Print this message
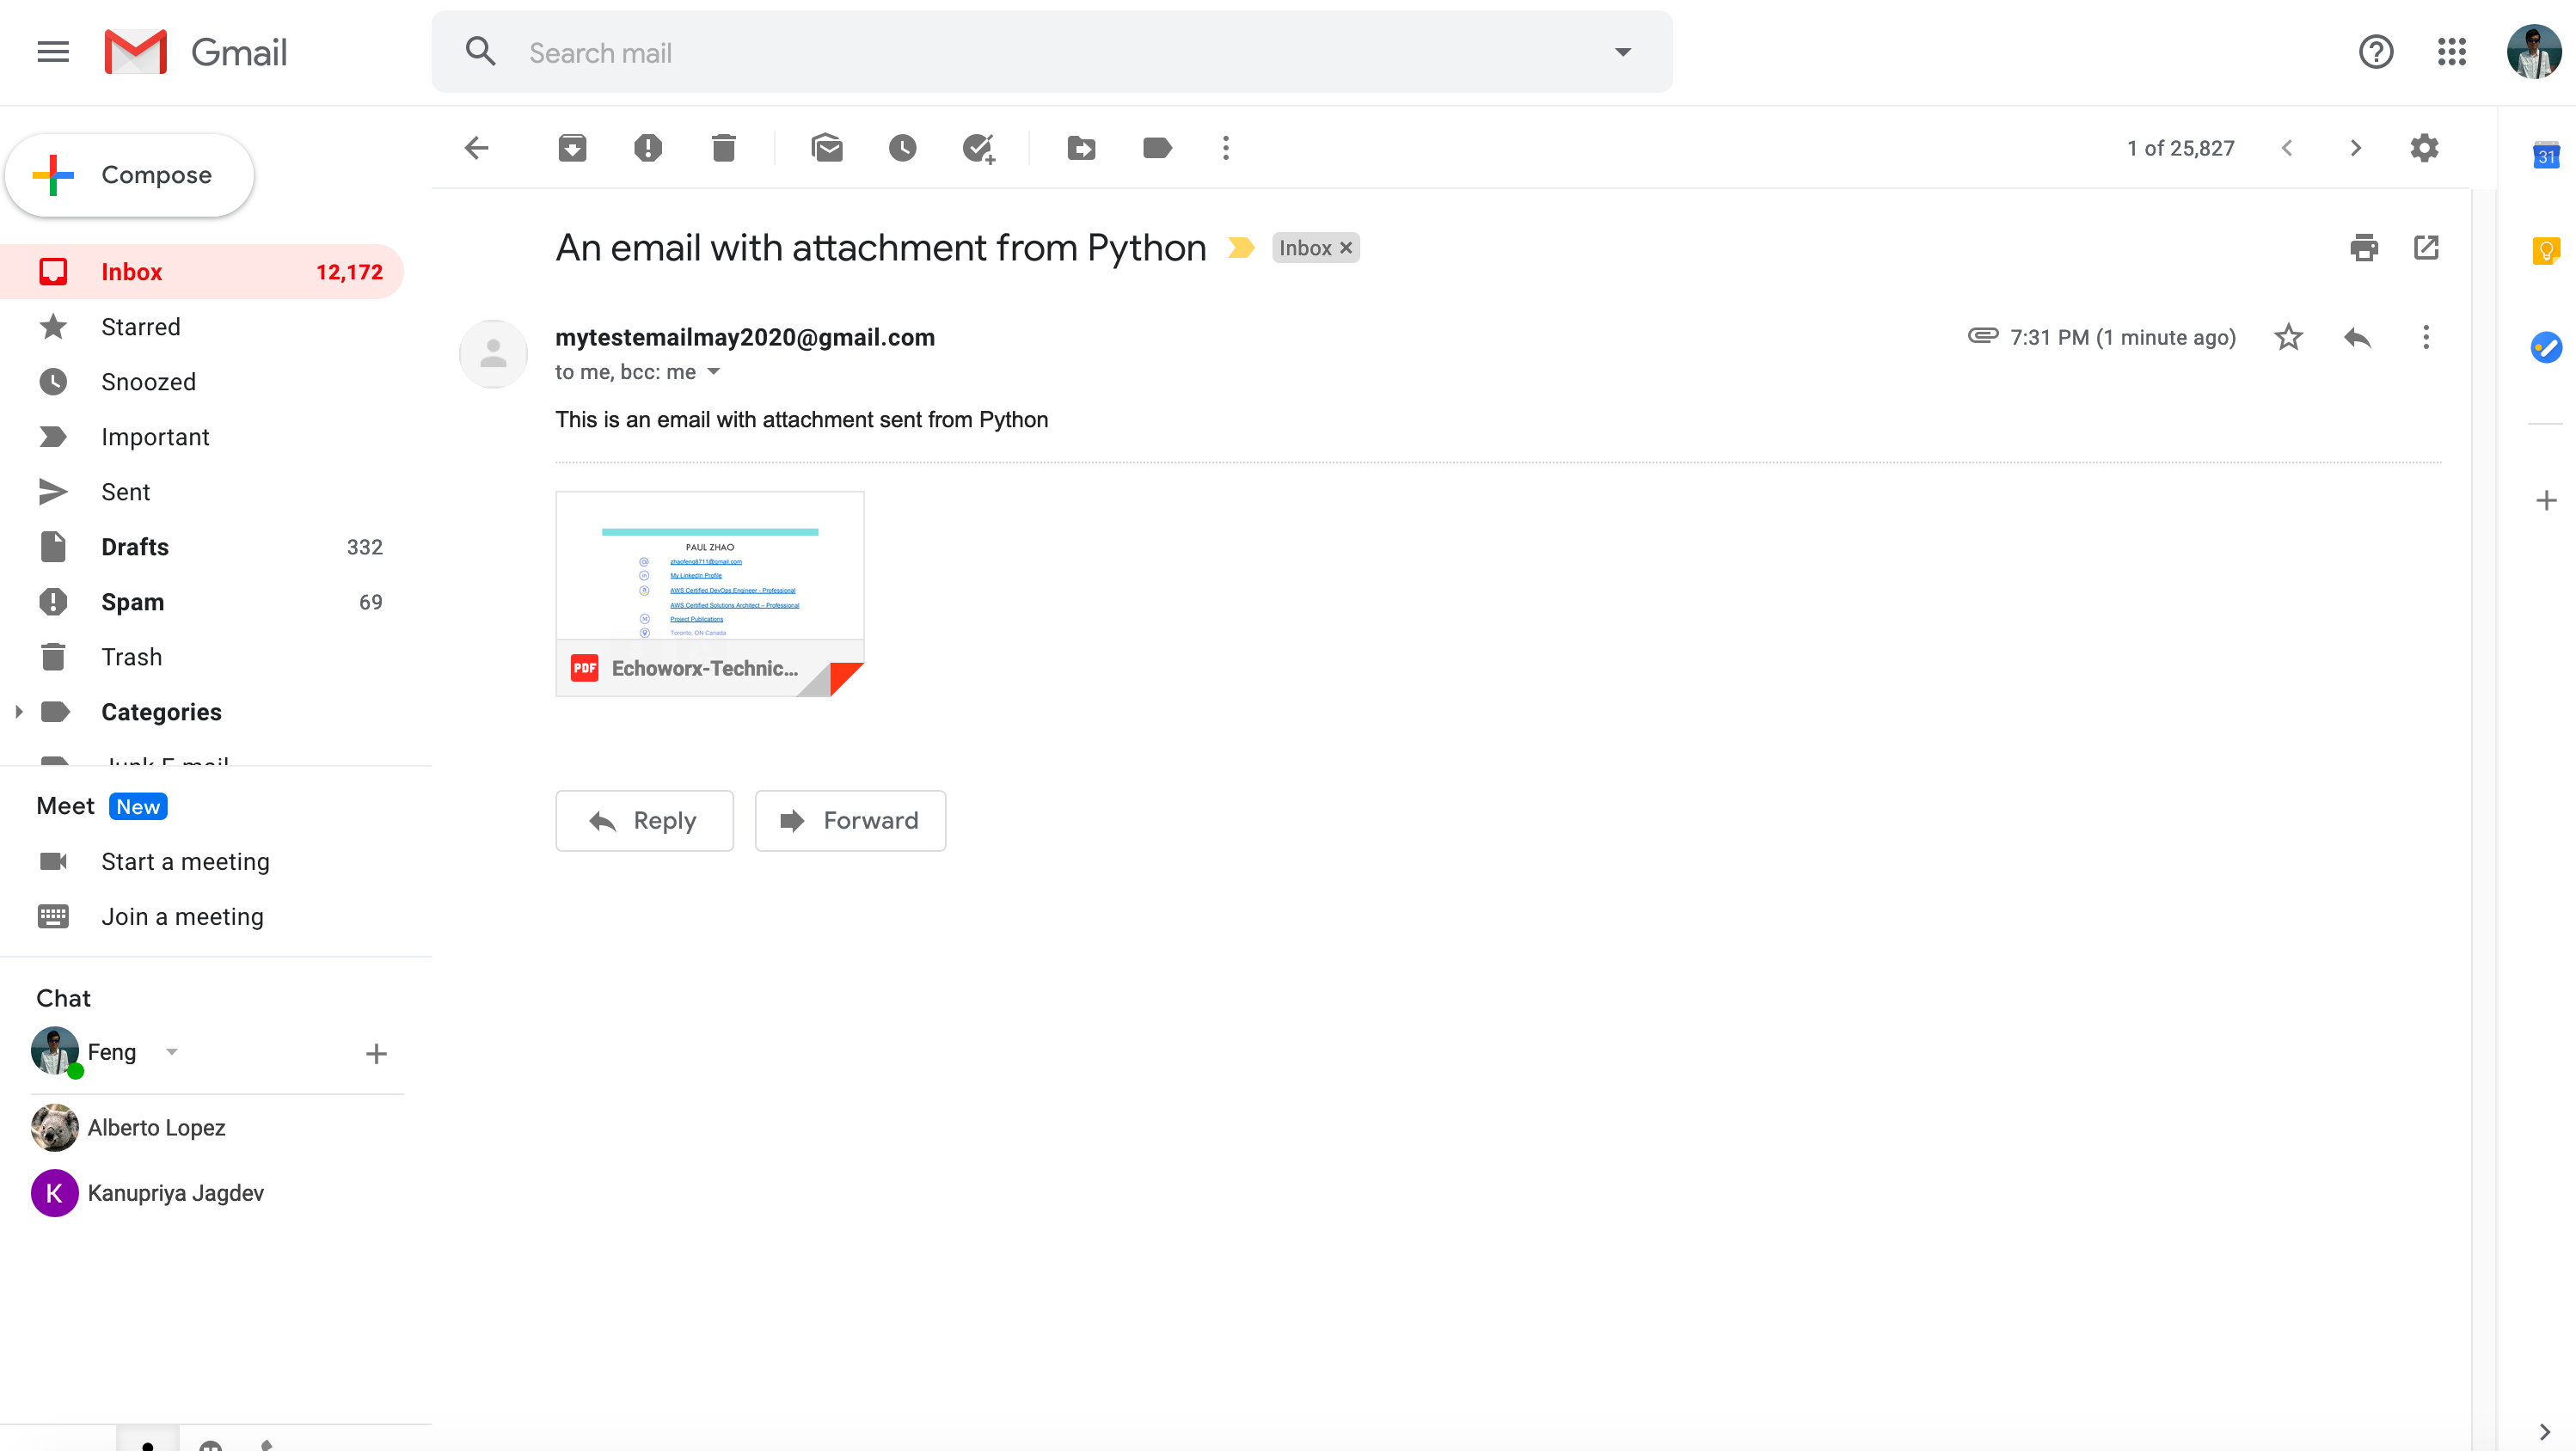 (x=2364, y=247)
